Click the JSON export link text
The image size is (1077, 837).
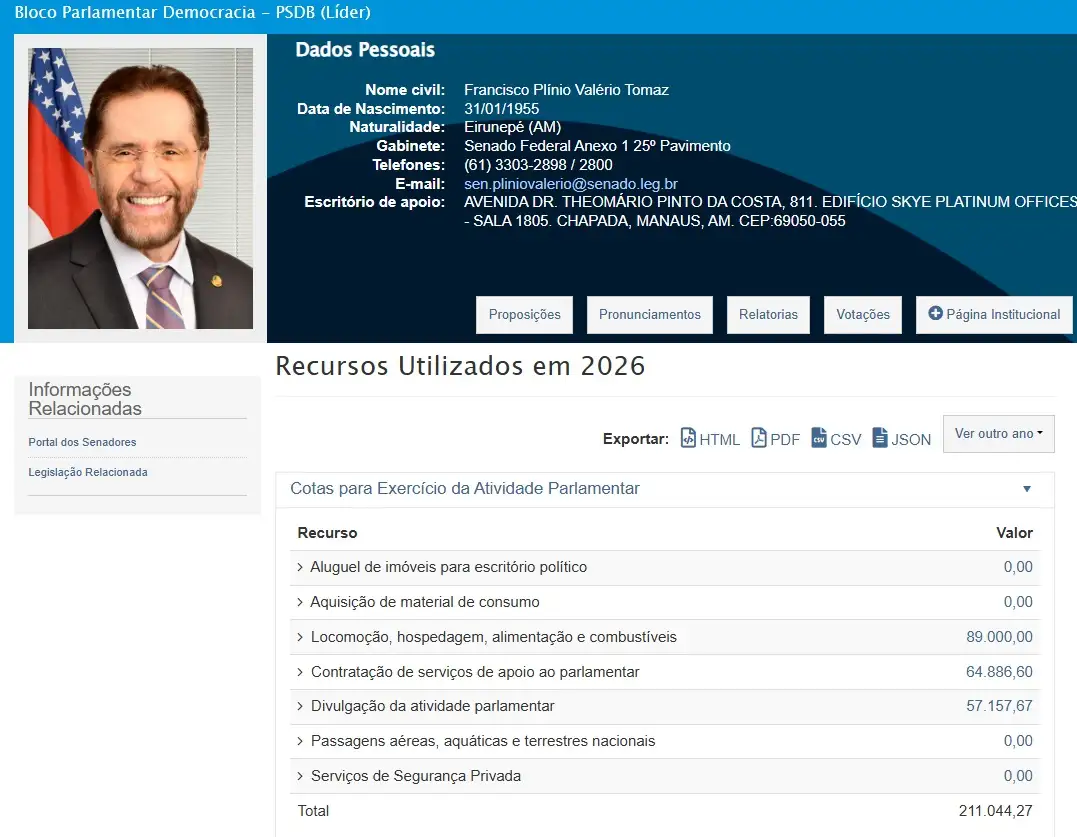911,439
